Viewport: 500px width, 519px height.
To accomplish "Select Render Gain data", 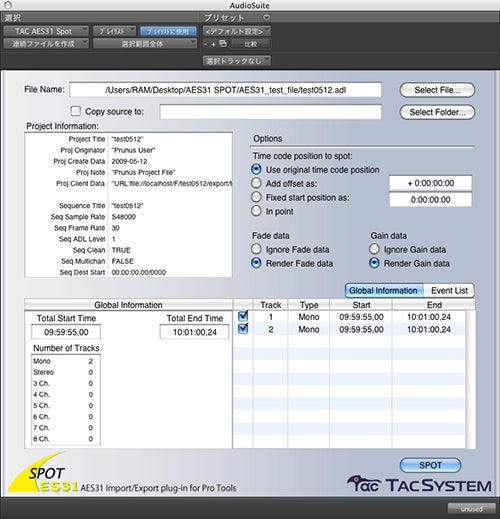I will coord(374,263).
